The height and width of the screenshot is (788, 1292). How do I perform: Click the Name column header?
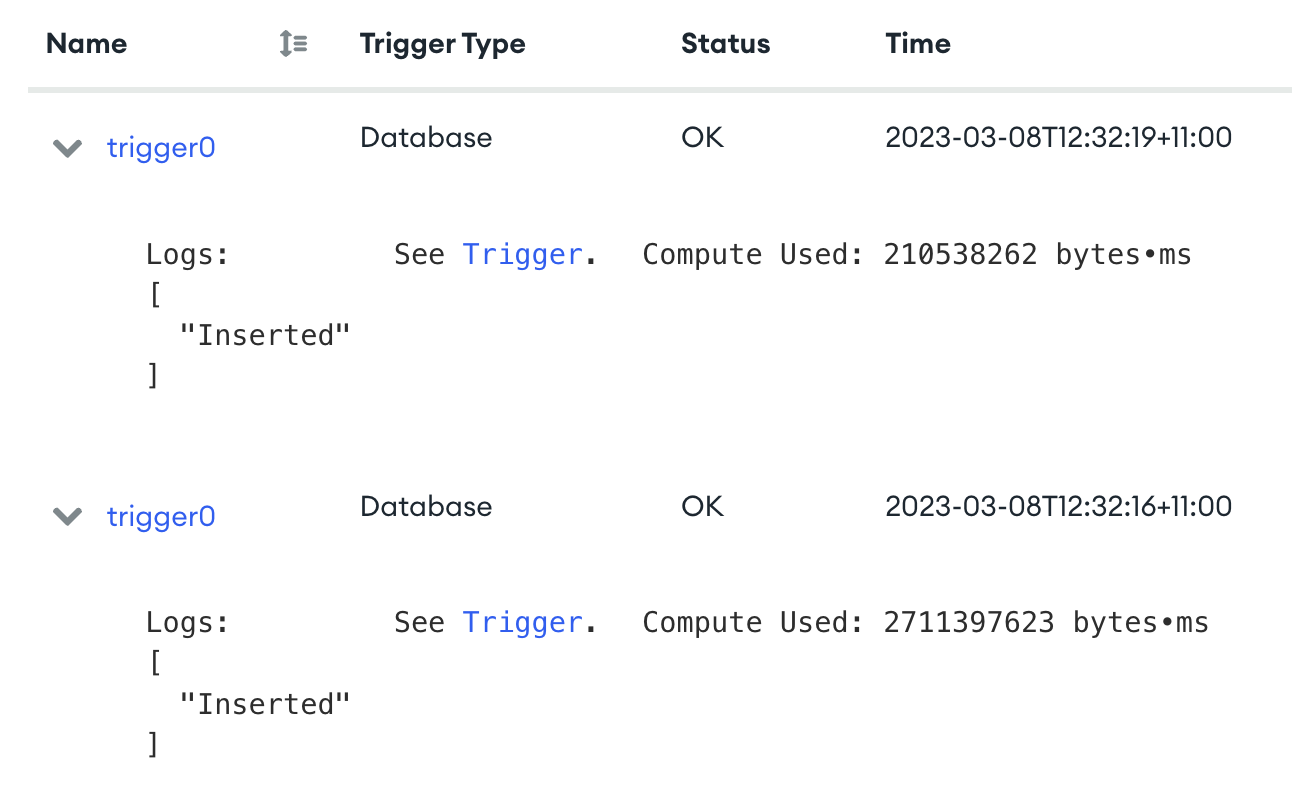87,44
